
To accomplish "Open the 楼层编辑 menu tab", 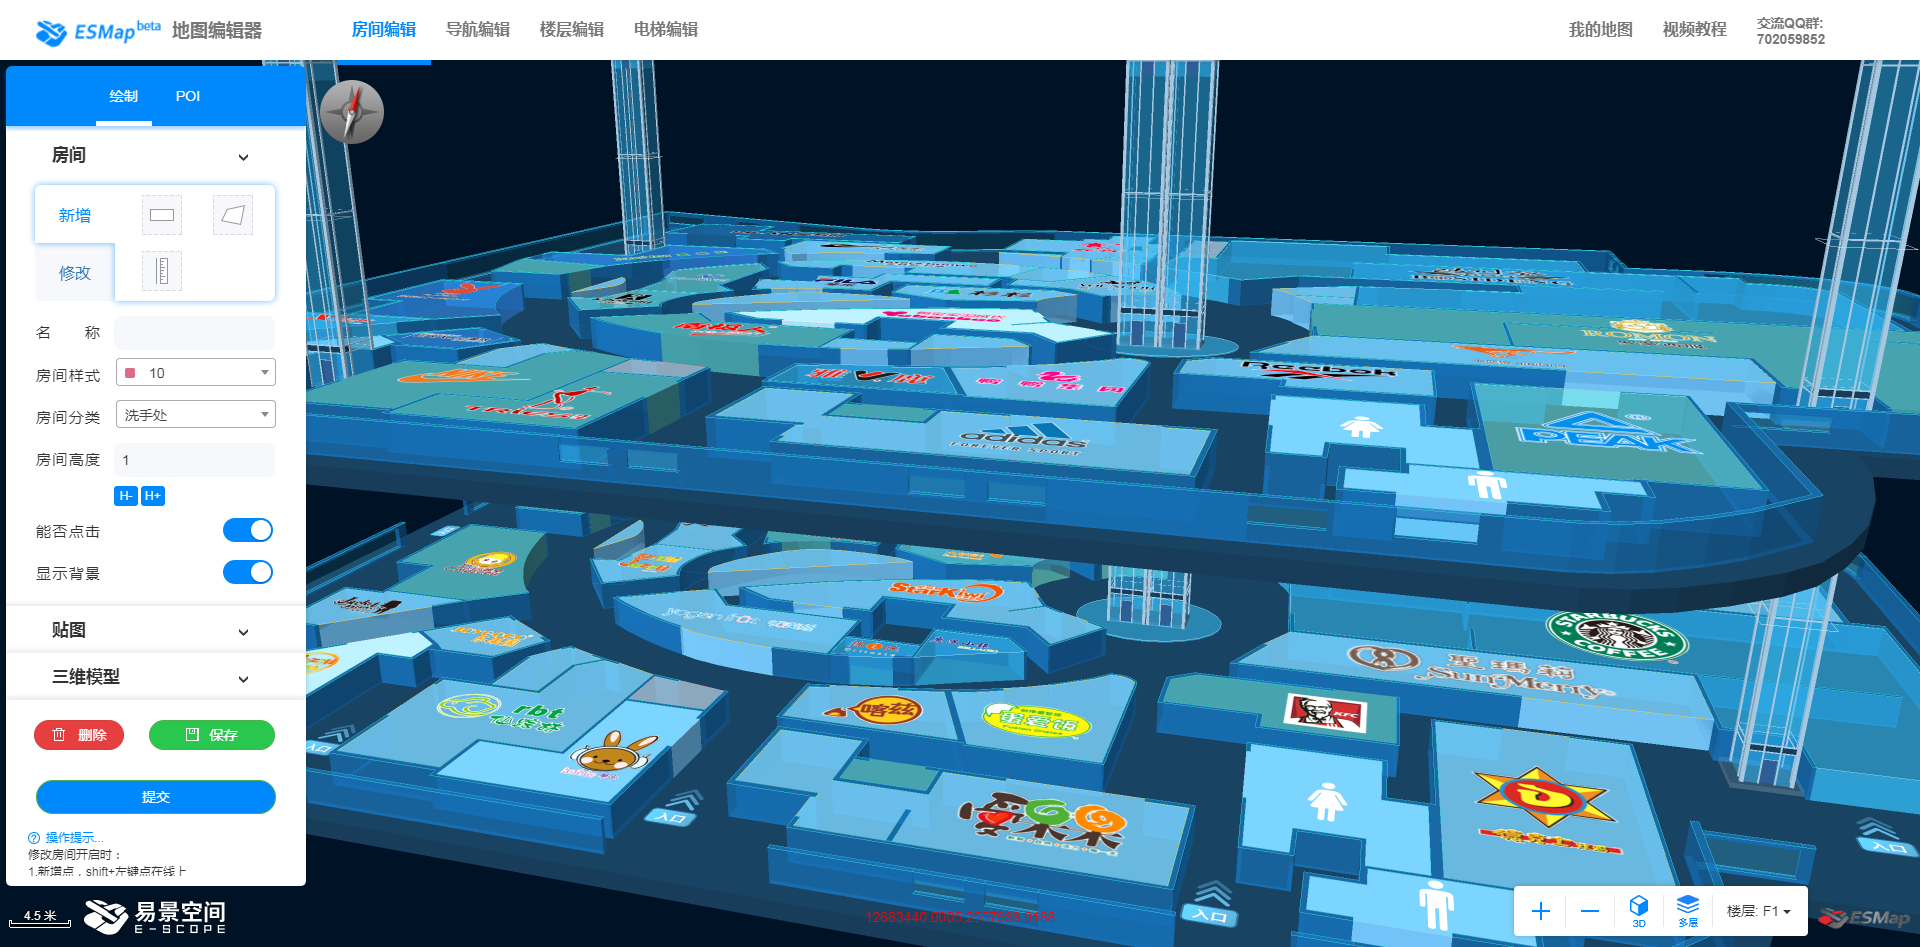I will pos(572,30).
